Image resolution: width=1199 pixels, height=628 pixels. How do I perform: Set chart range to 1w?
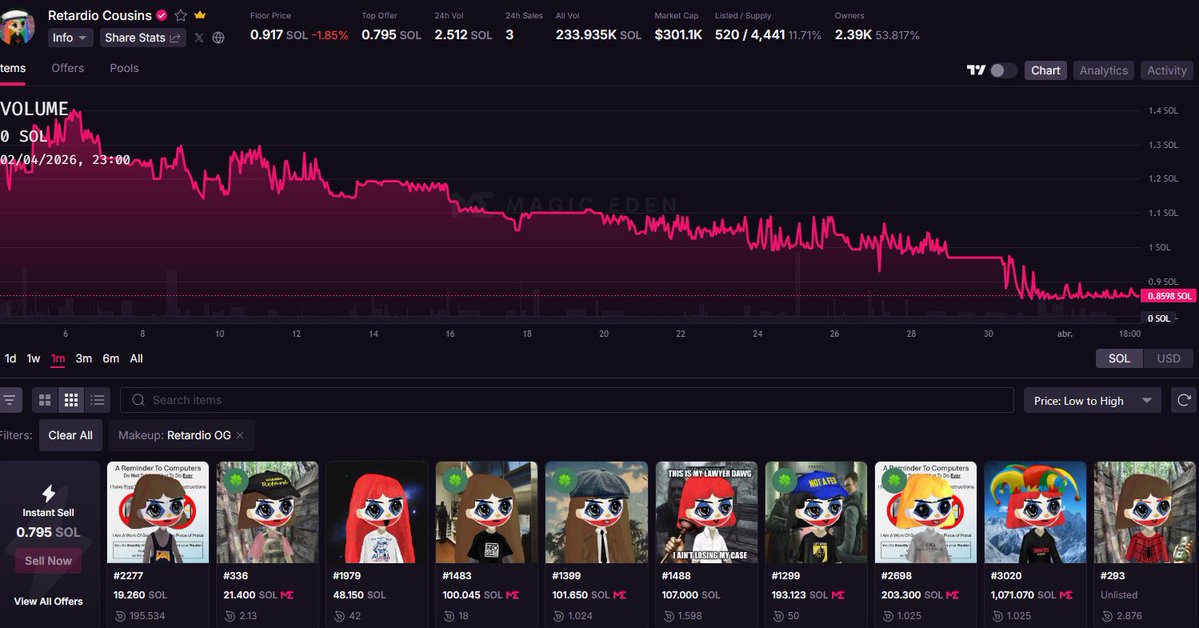coord(34,359)
